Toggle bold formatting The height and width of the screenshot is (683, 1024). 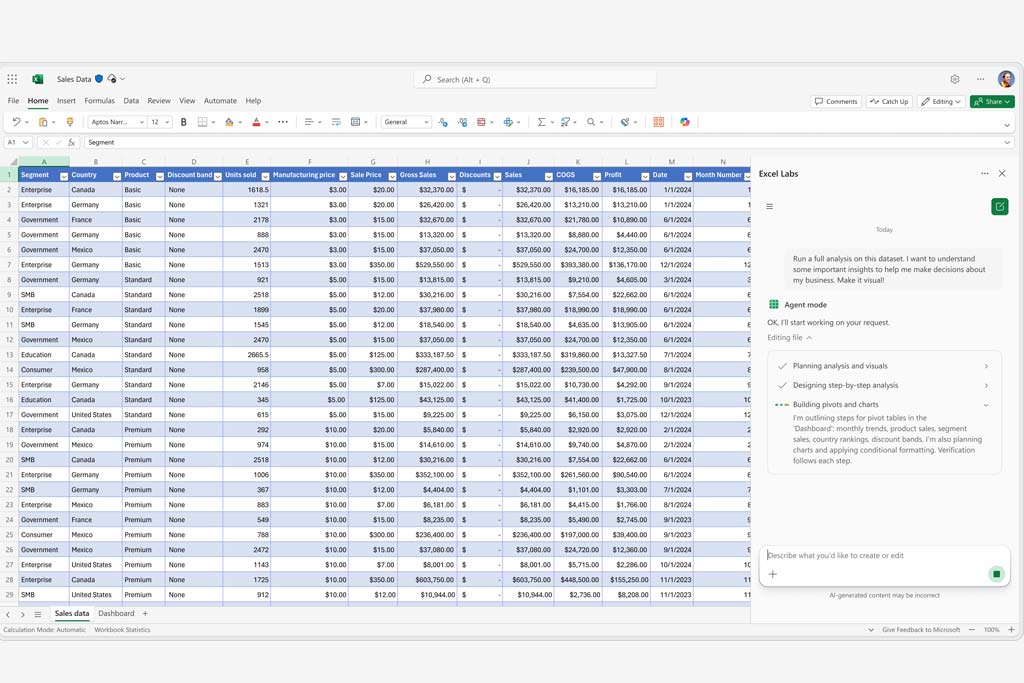183,122
